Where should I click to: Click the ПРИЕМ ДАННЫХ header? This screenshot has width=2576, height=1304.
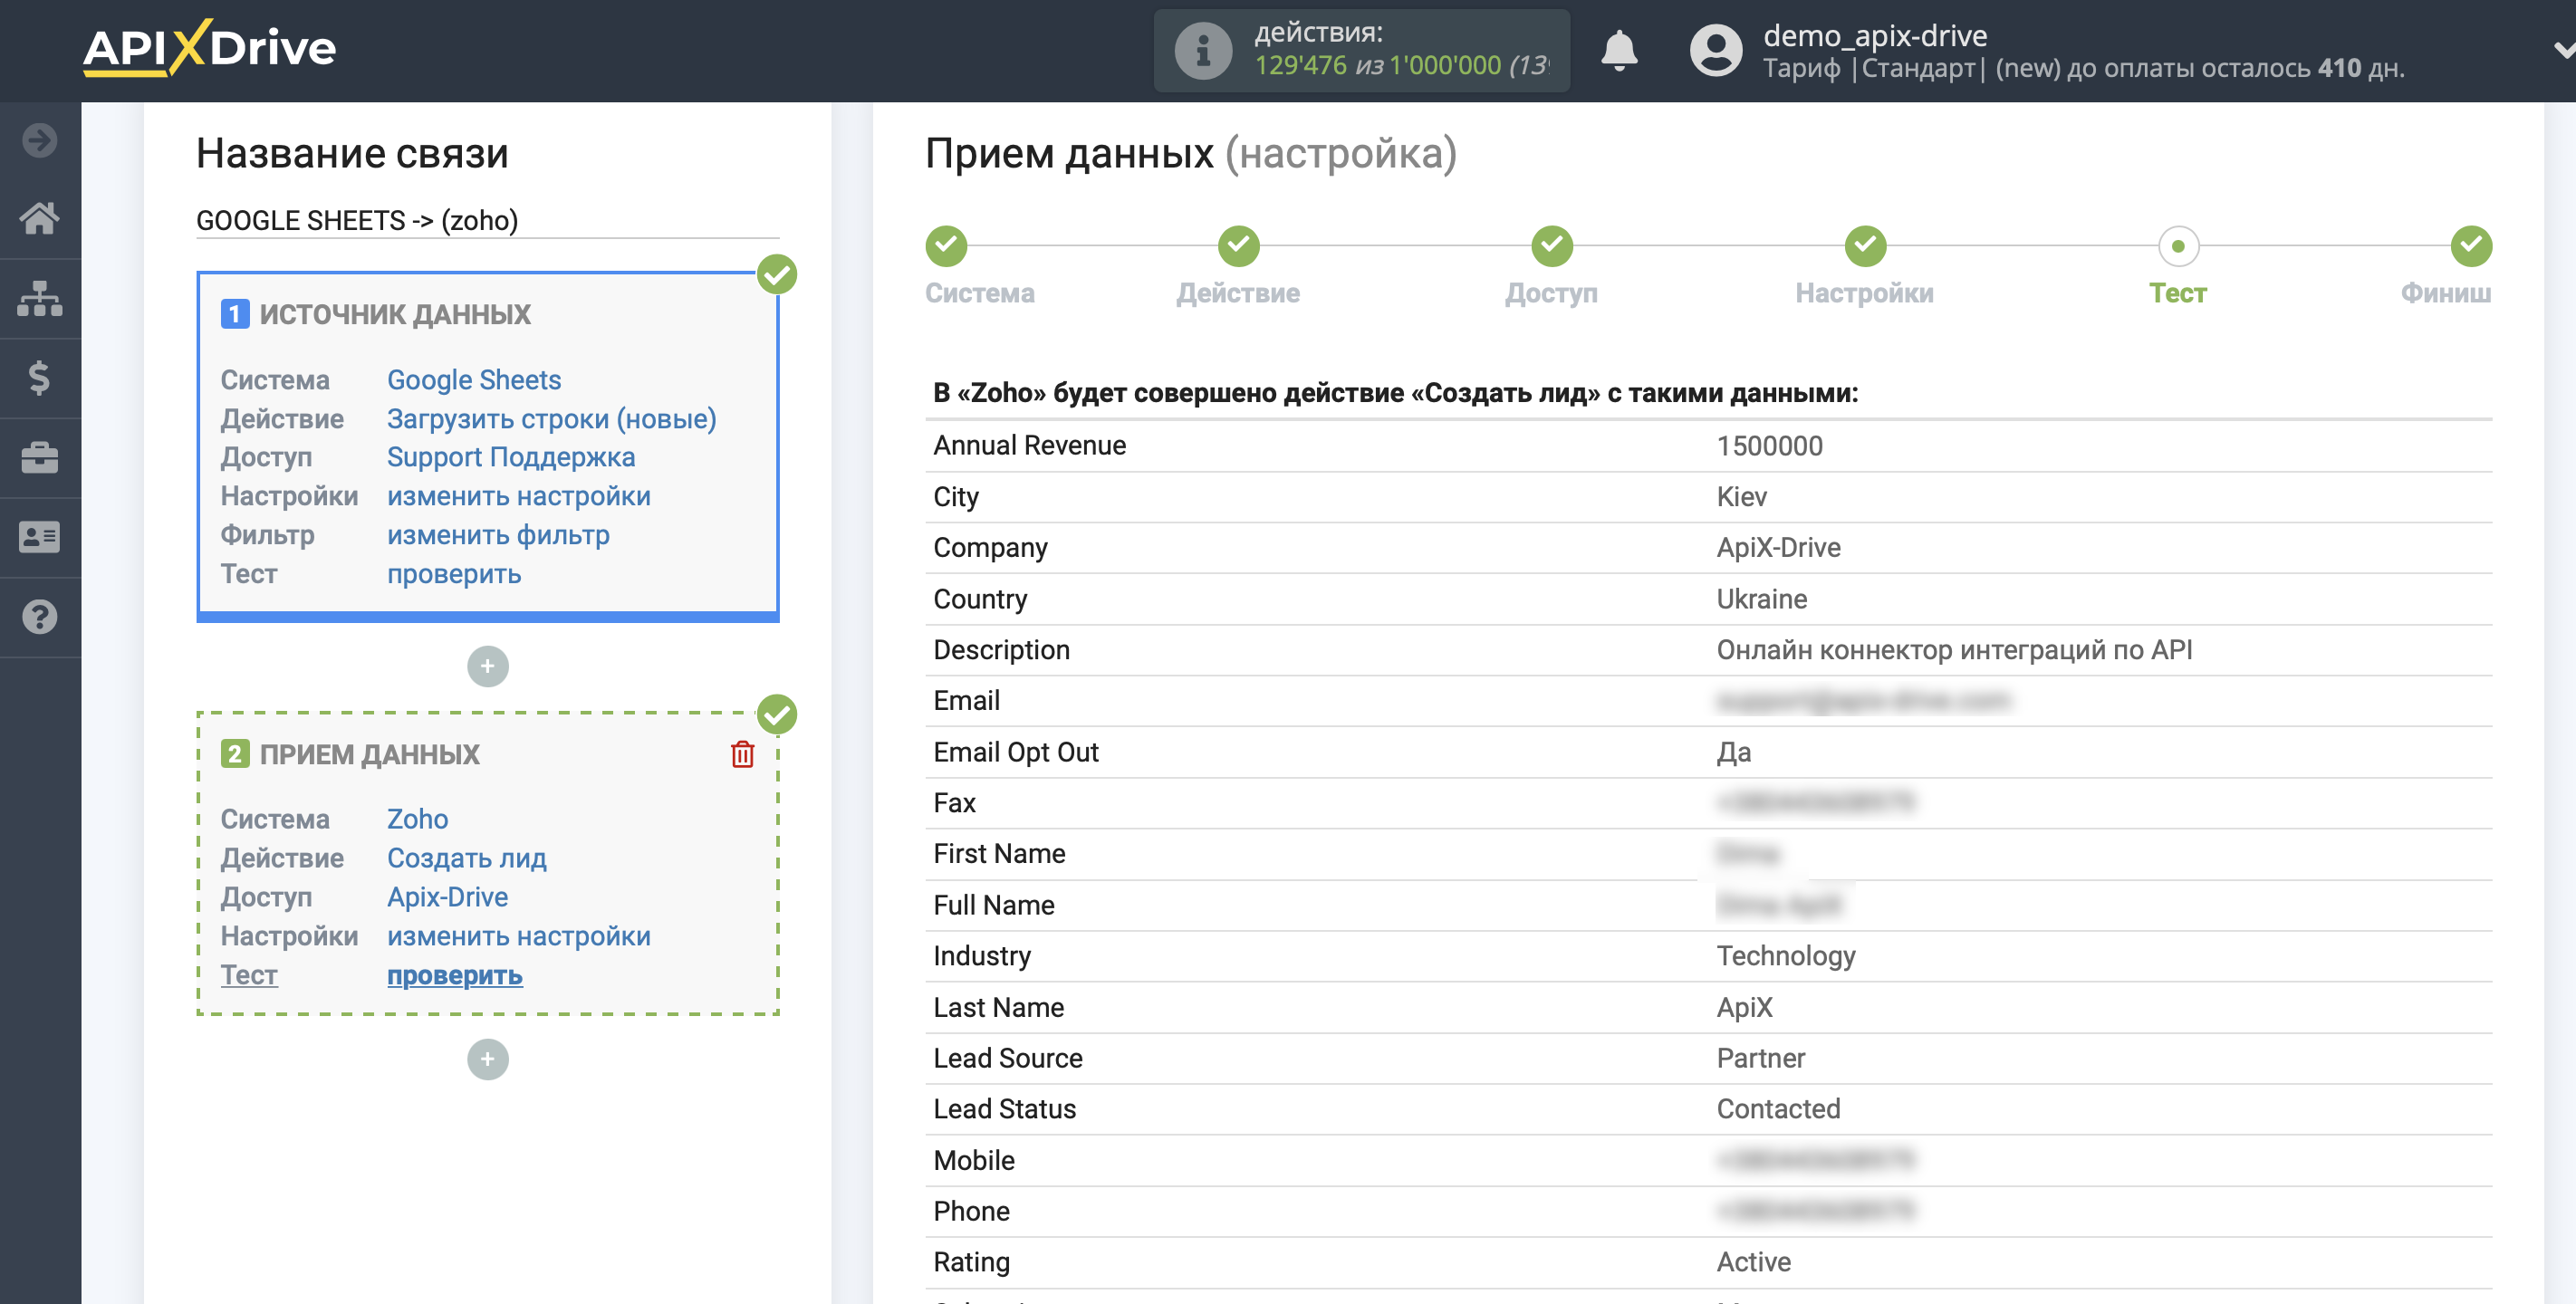click(x=370, y=754)
